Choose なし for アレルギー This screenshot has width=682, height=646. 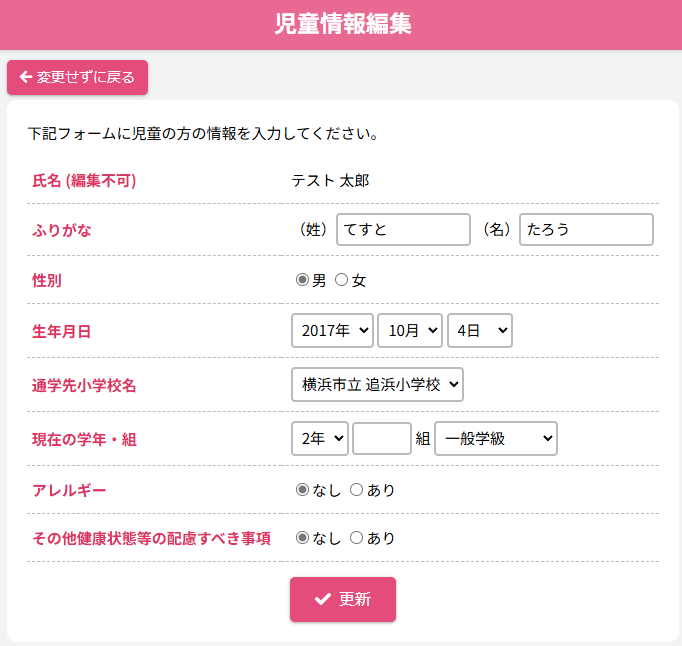click(302, 490)
